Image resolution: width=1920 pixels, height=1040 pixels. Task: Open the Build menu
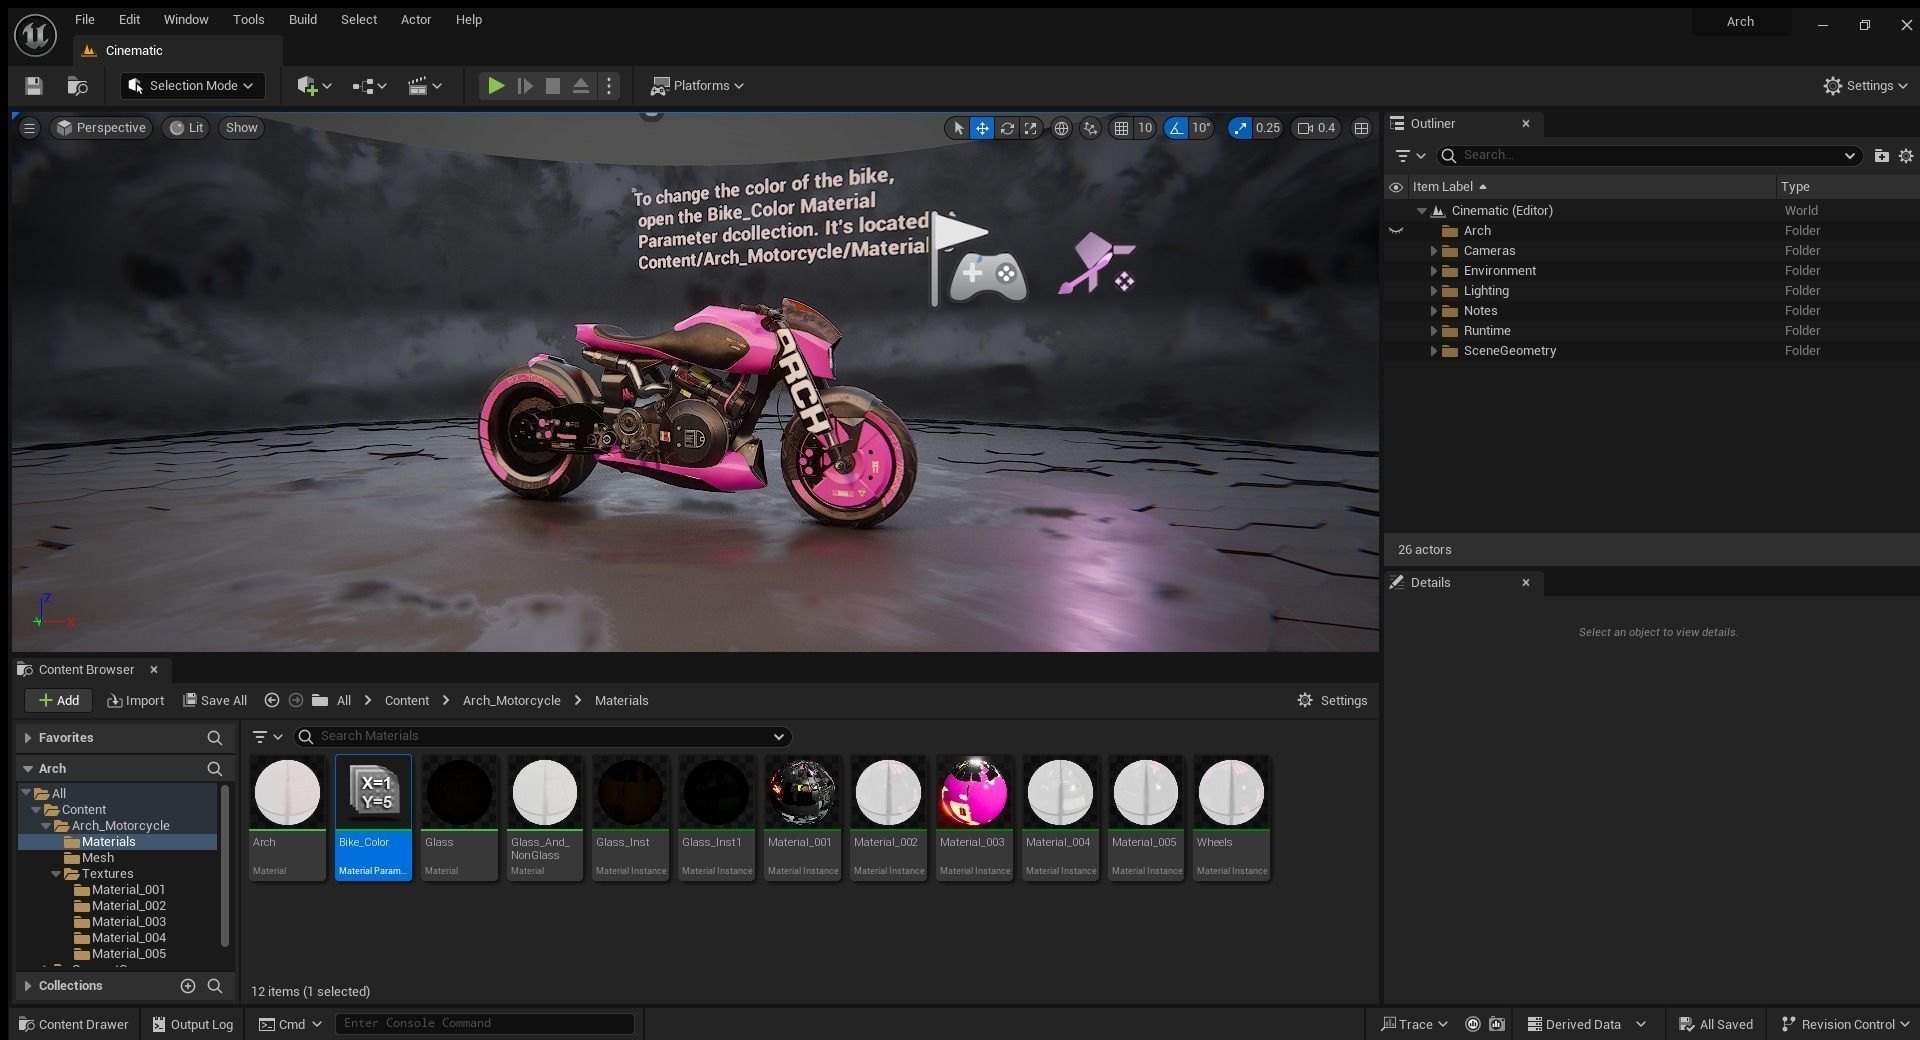(x=303, y=19)
